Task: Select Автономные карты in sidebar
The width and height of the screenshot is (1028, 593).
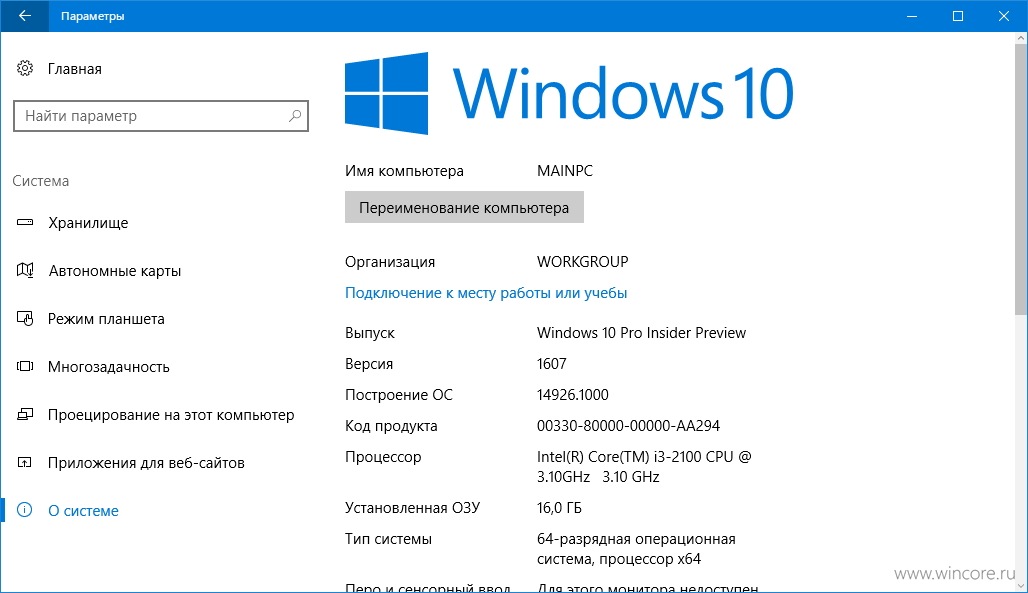Action: [x=115, y=271]
